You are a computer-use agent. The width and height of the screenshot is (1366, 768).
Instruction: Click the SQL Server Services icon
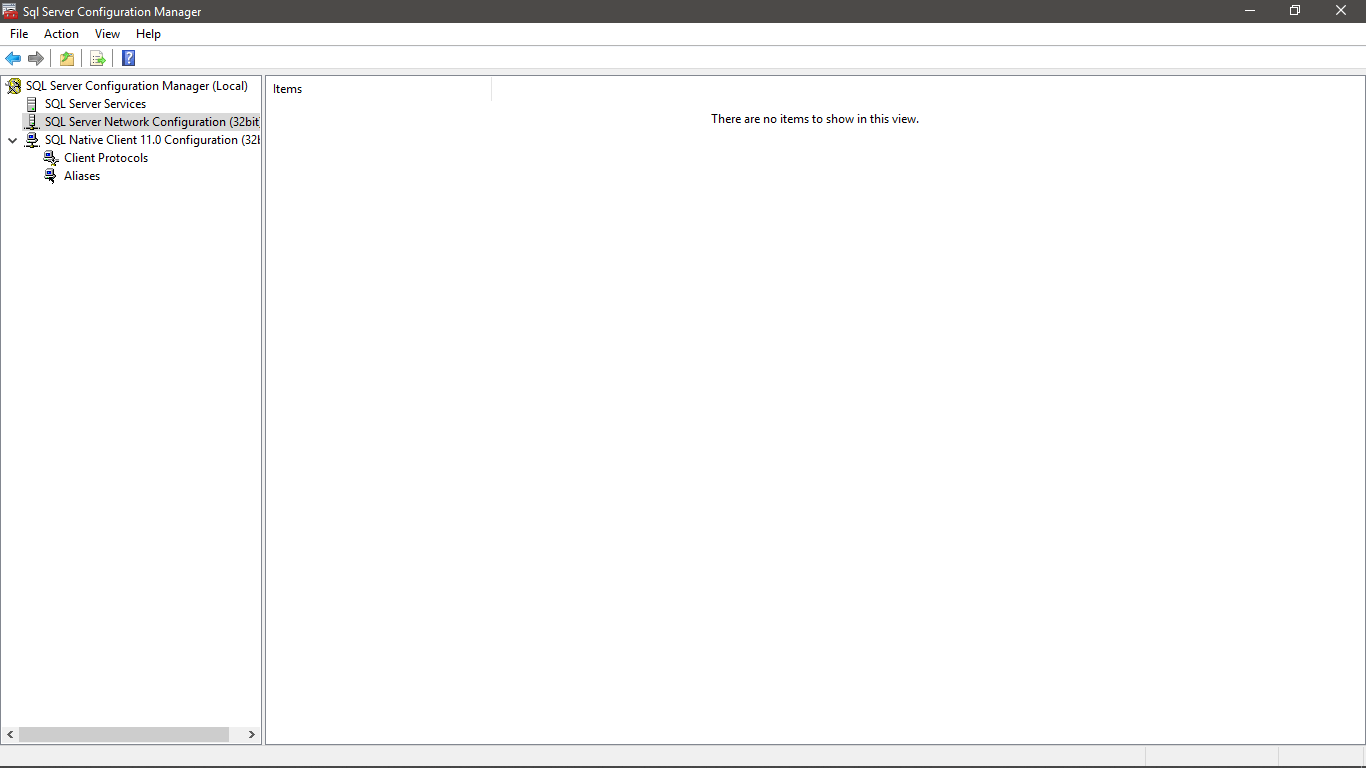[32, 104]
